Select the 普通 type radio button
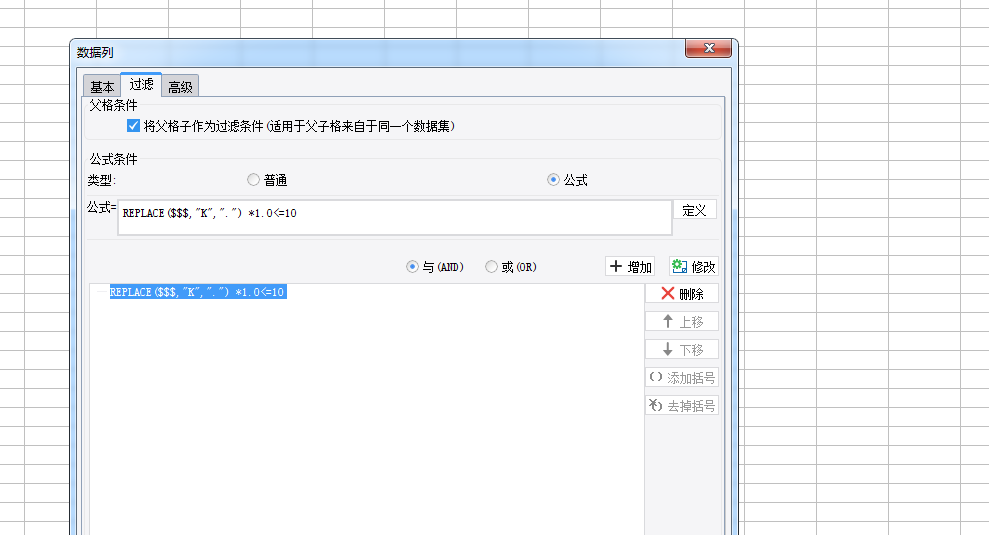Image resolution: width=989 pixels, height=535 pixels. (x=254, y=180)
